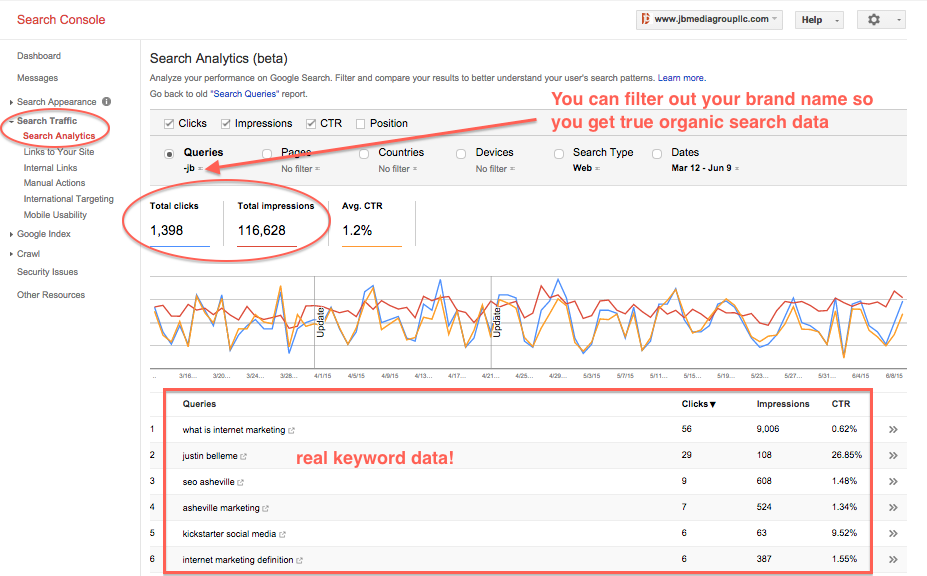This screenshot has height=576, width=927.
Task: Open the settings gear menu
Action: click(881, 20)
